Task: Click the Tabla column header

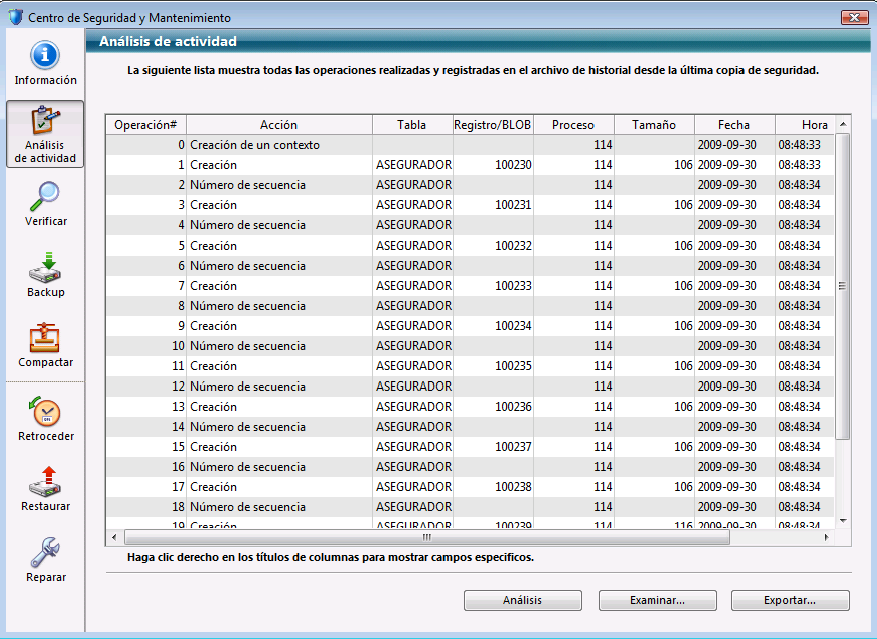Action: pyautogui.click(x=411, y=125)
